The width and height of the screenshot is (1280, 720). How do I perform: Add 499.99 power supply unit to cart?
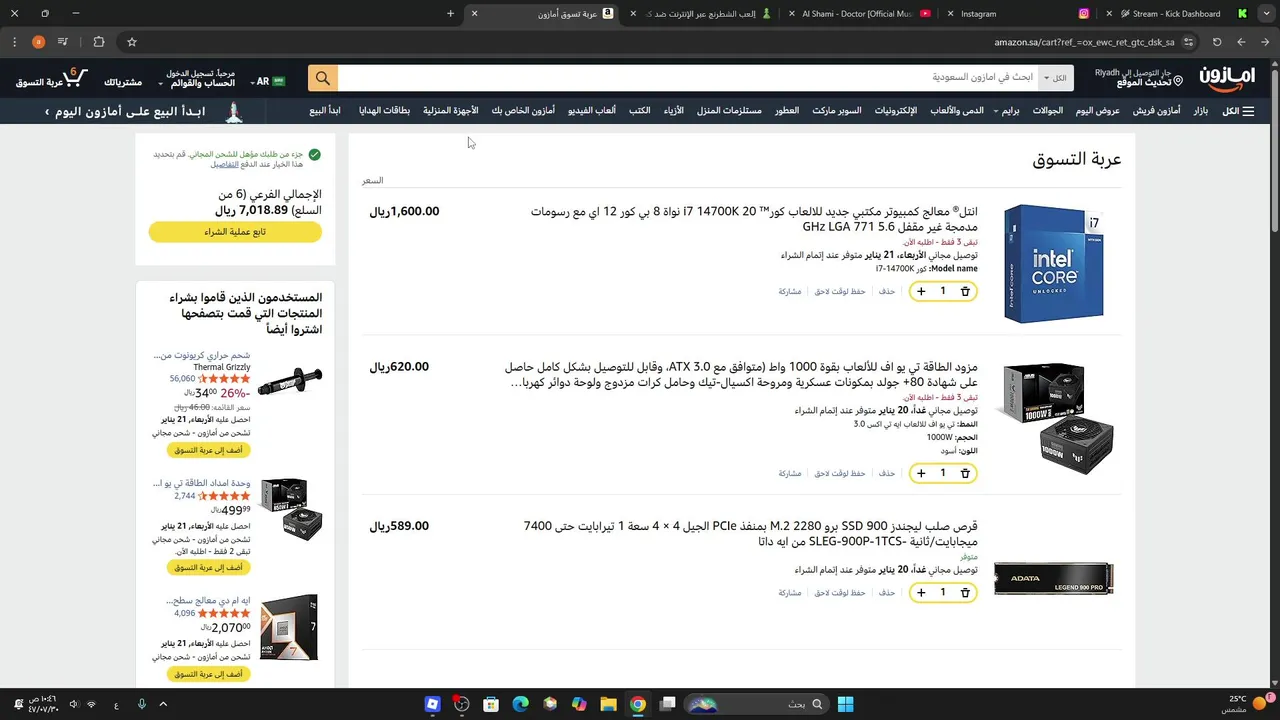209,567
